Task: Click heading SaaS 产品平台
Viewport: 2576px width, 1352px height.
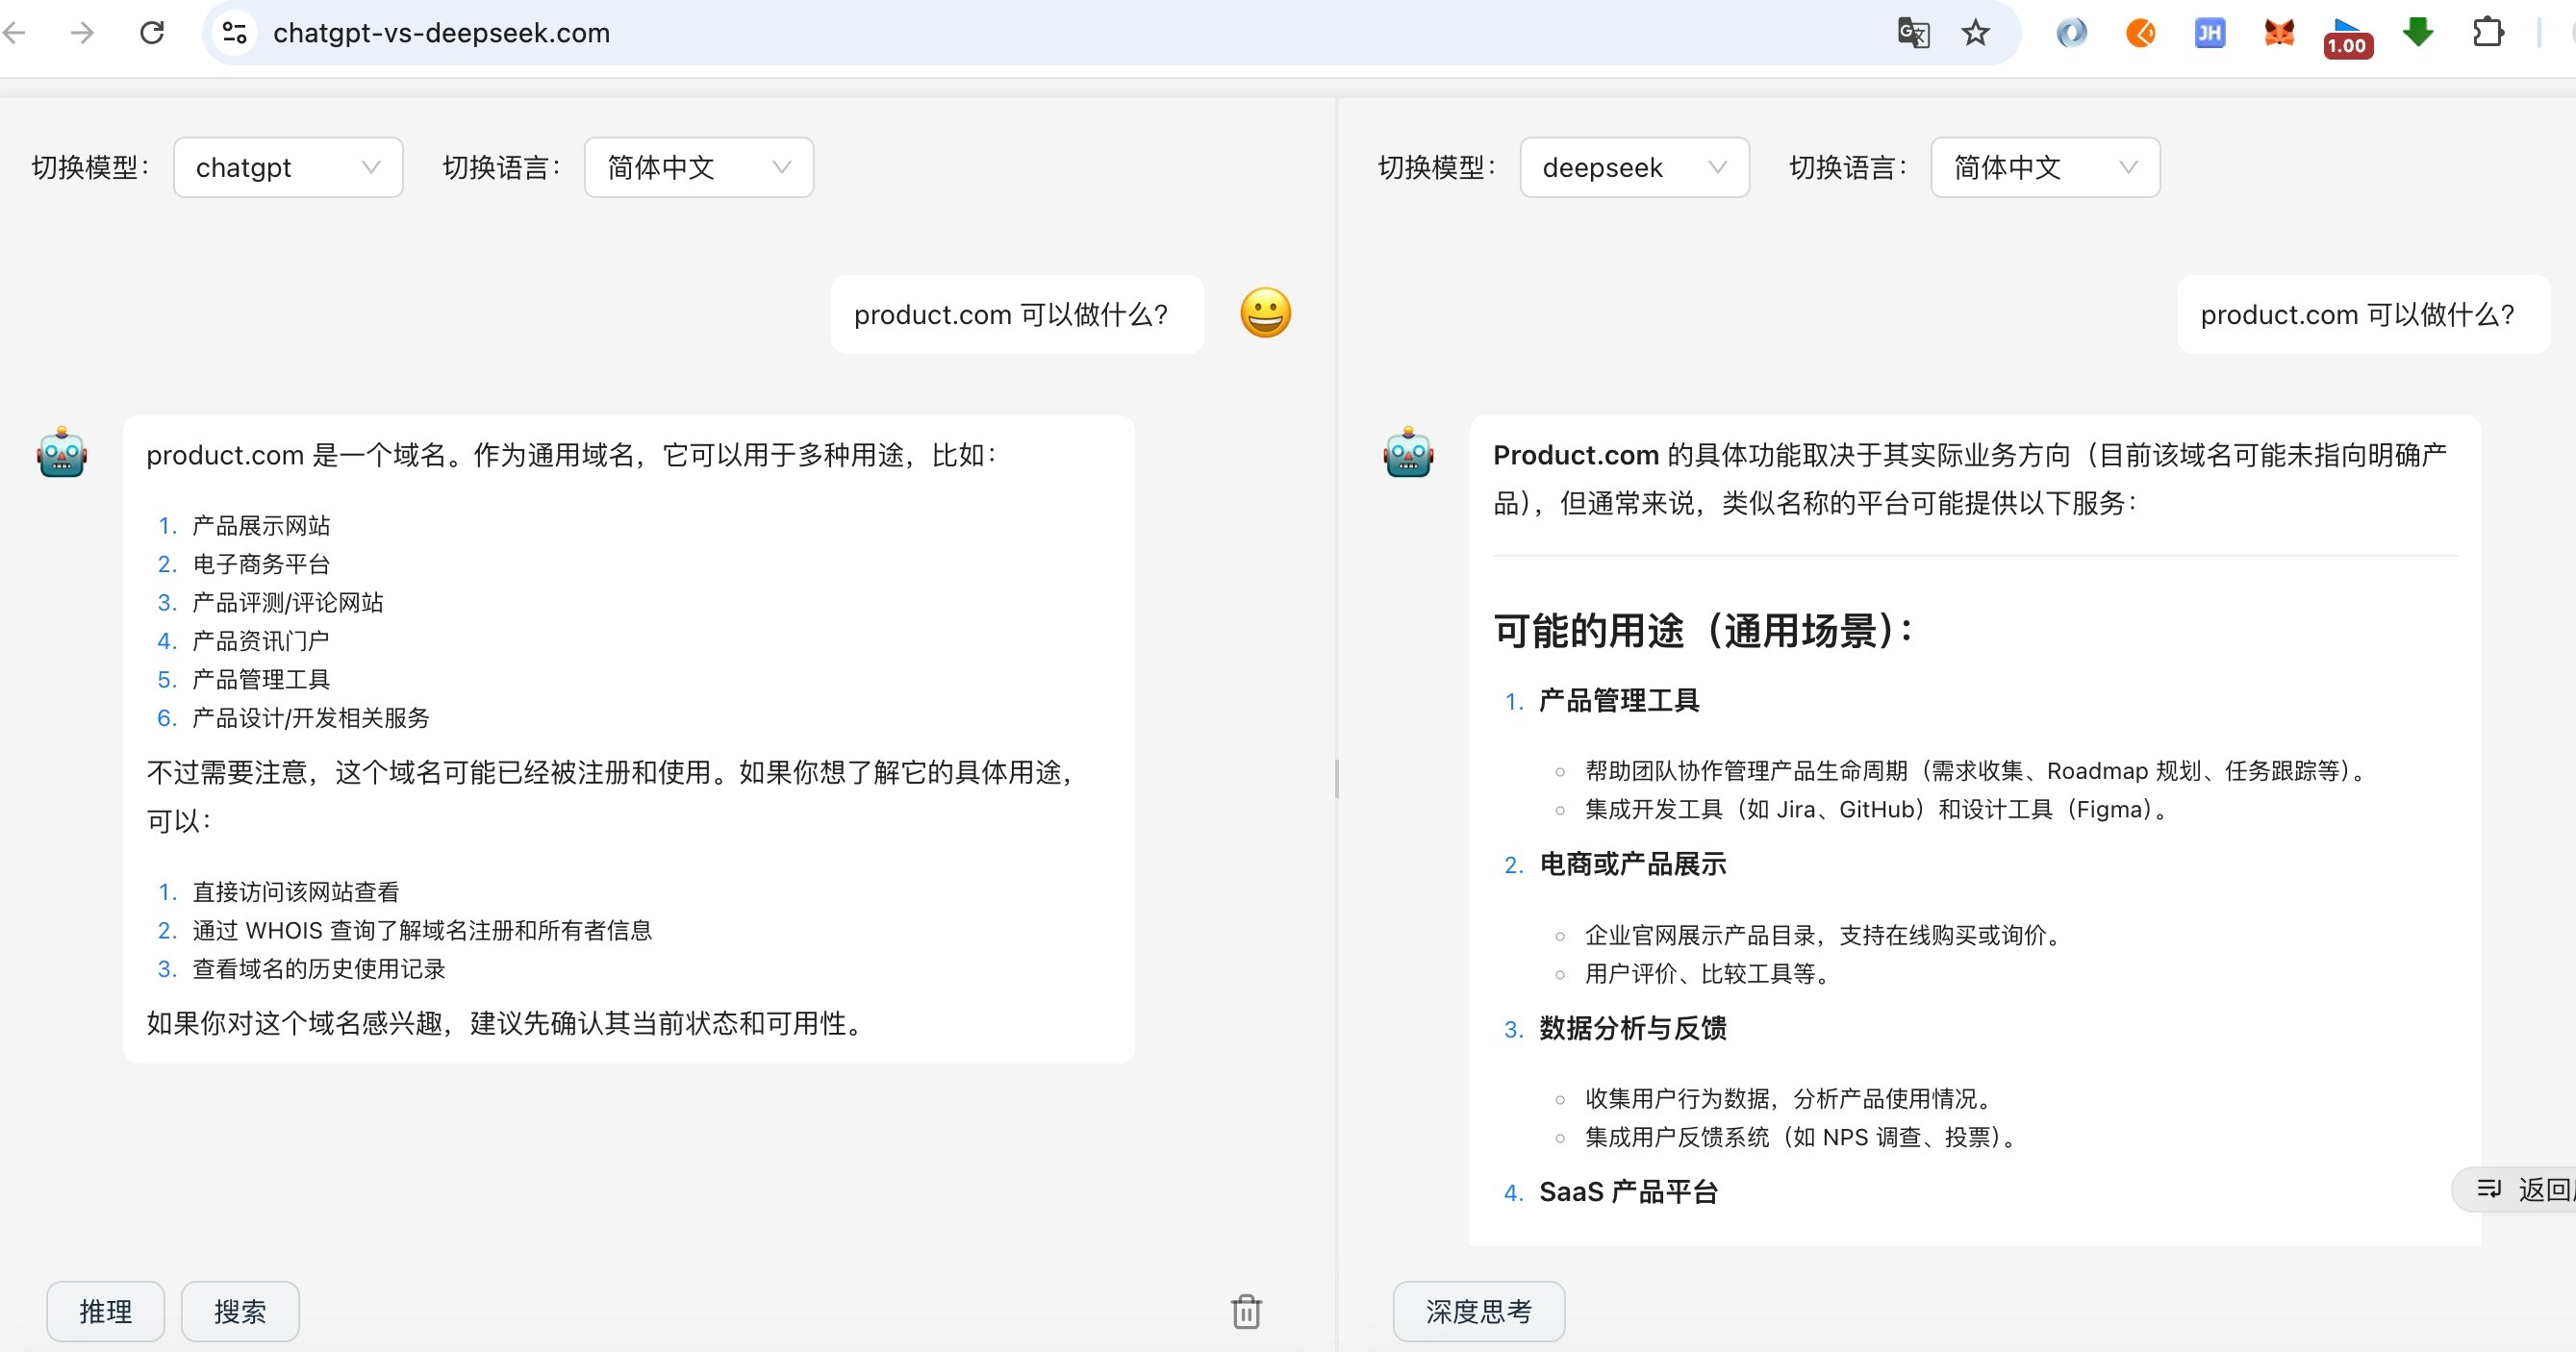Action: [x=1628, y=1192]
